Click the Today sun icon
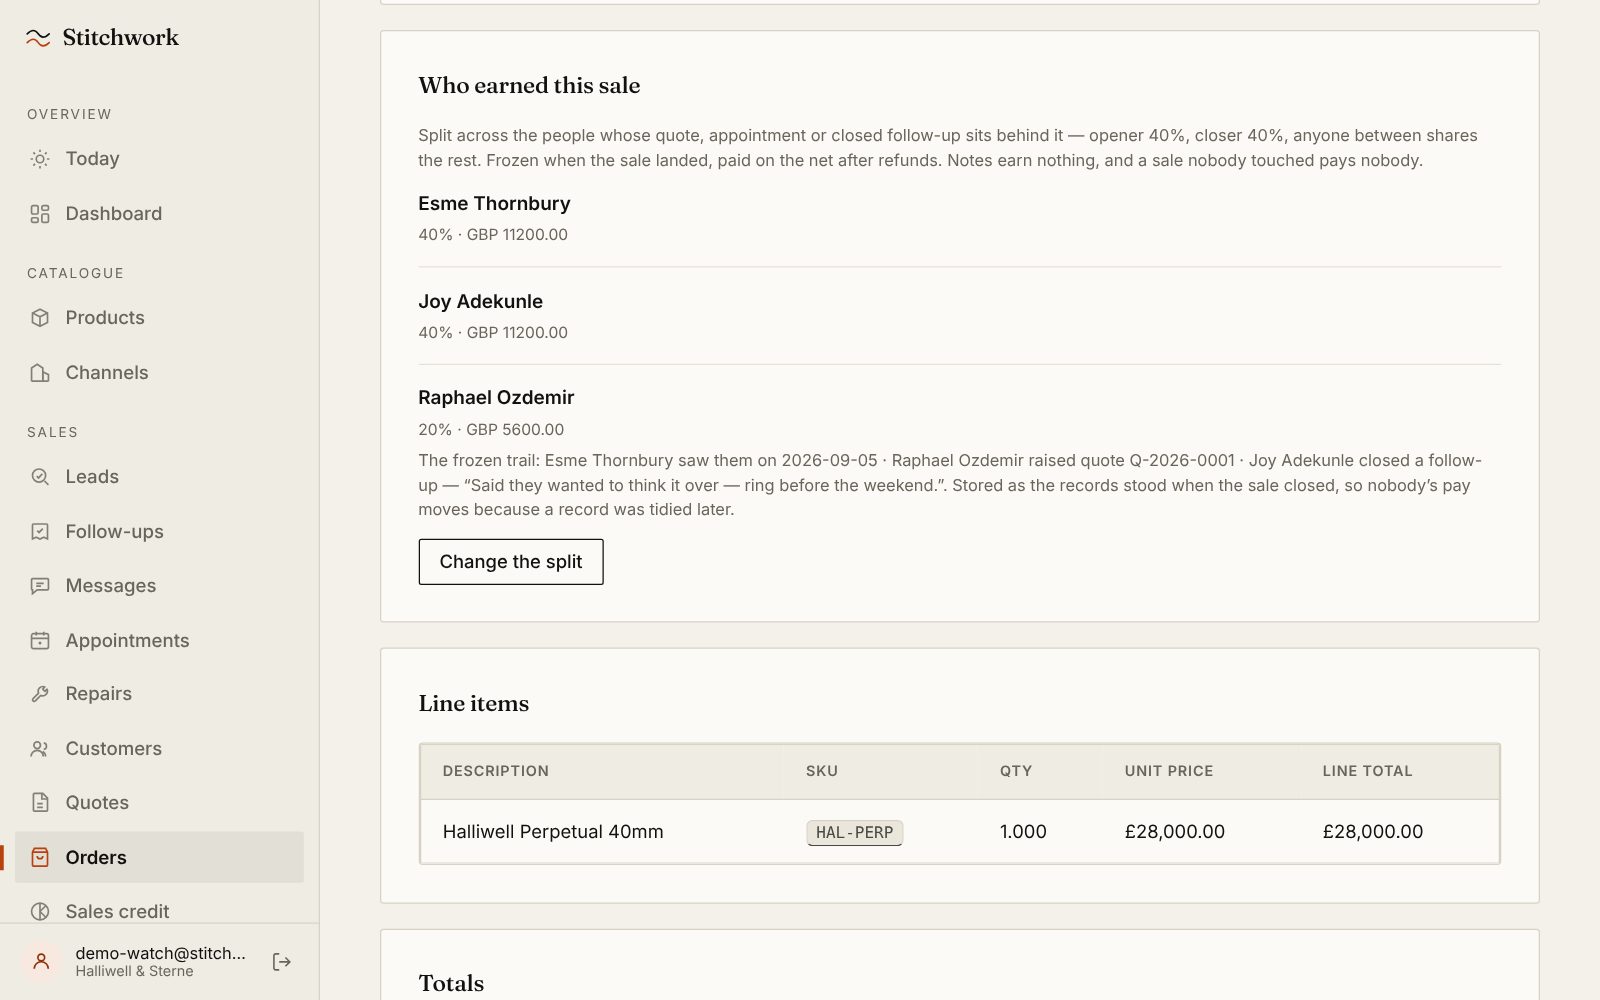Viewport: 1600px width, 1000px height. click(40, 159)
